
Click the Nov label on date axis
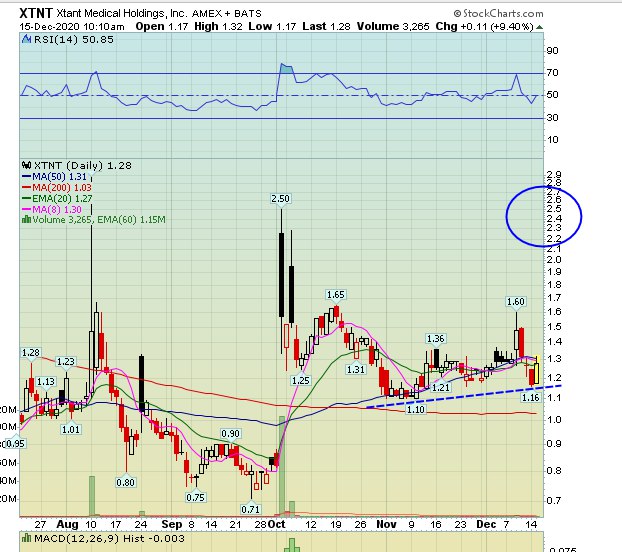pos(386,524)
